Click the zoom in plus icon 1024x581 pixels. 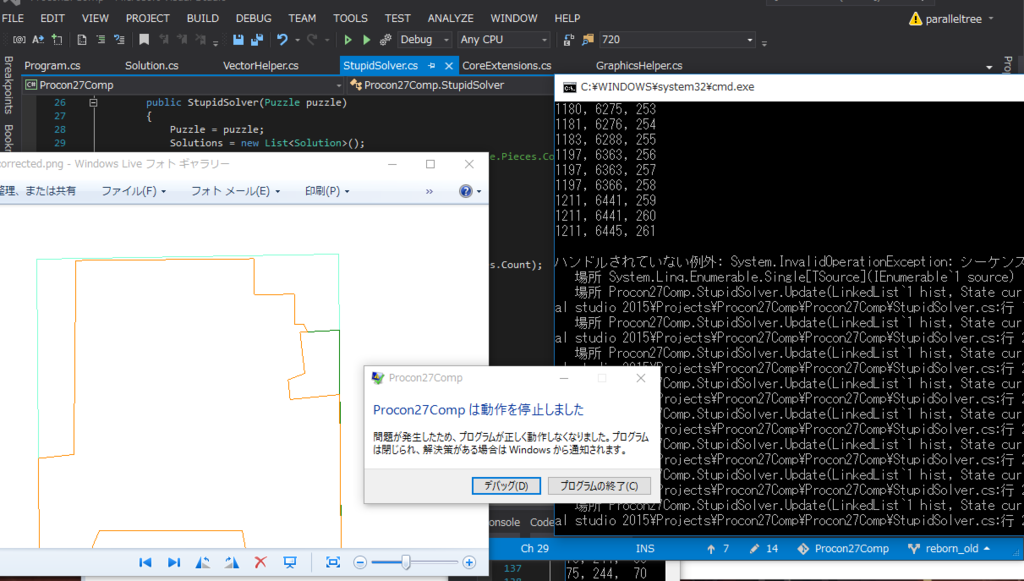point(469,563)
